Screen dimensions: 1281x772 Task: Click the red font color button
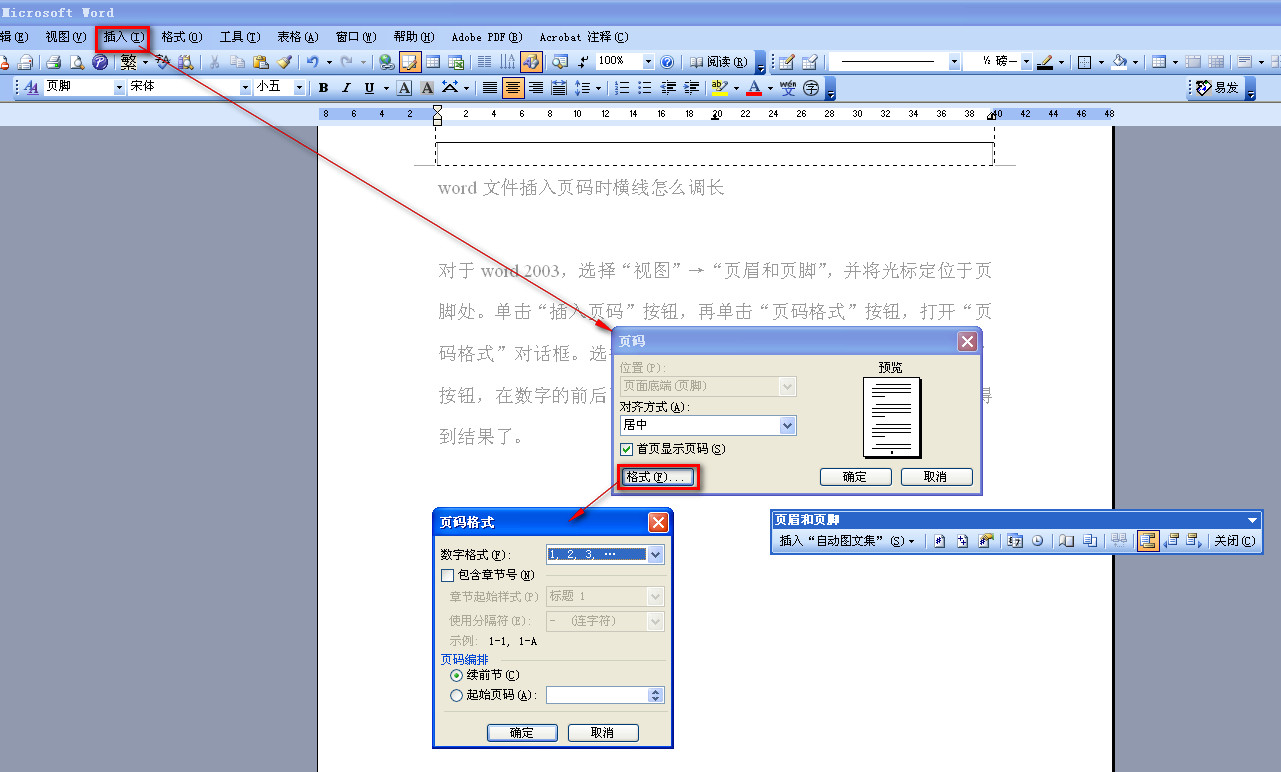[753, 88]
